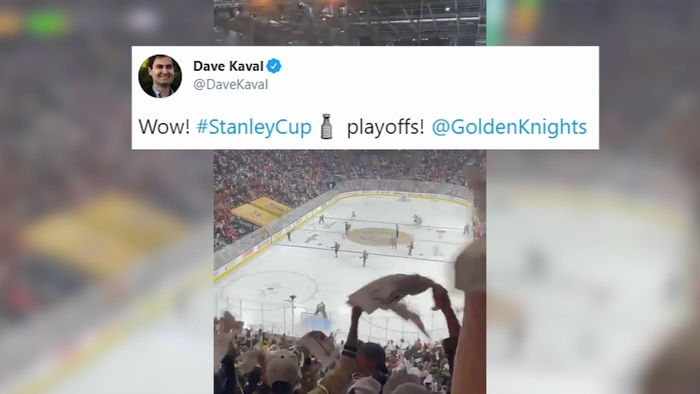Click the arena ceiling rigging above tweet
This screenshot has width=700, height=394.
pyautogui.click(x=350, y=22)
